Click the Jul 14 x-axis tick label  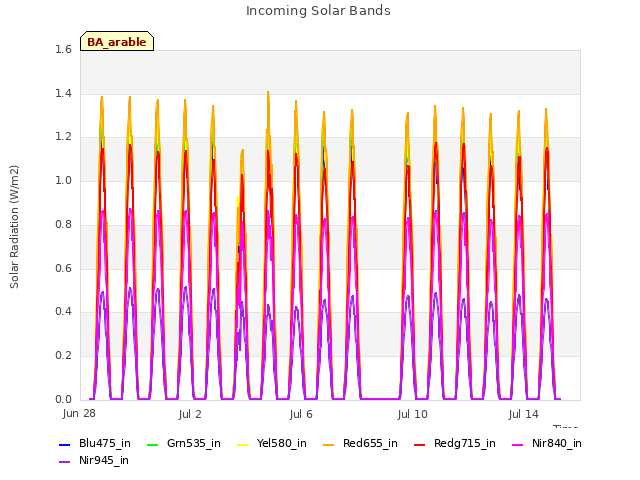[x=523, y=415]
